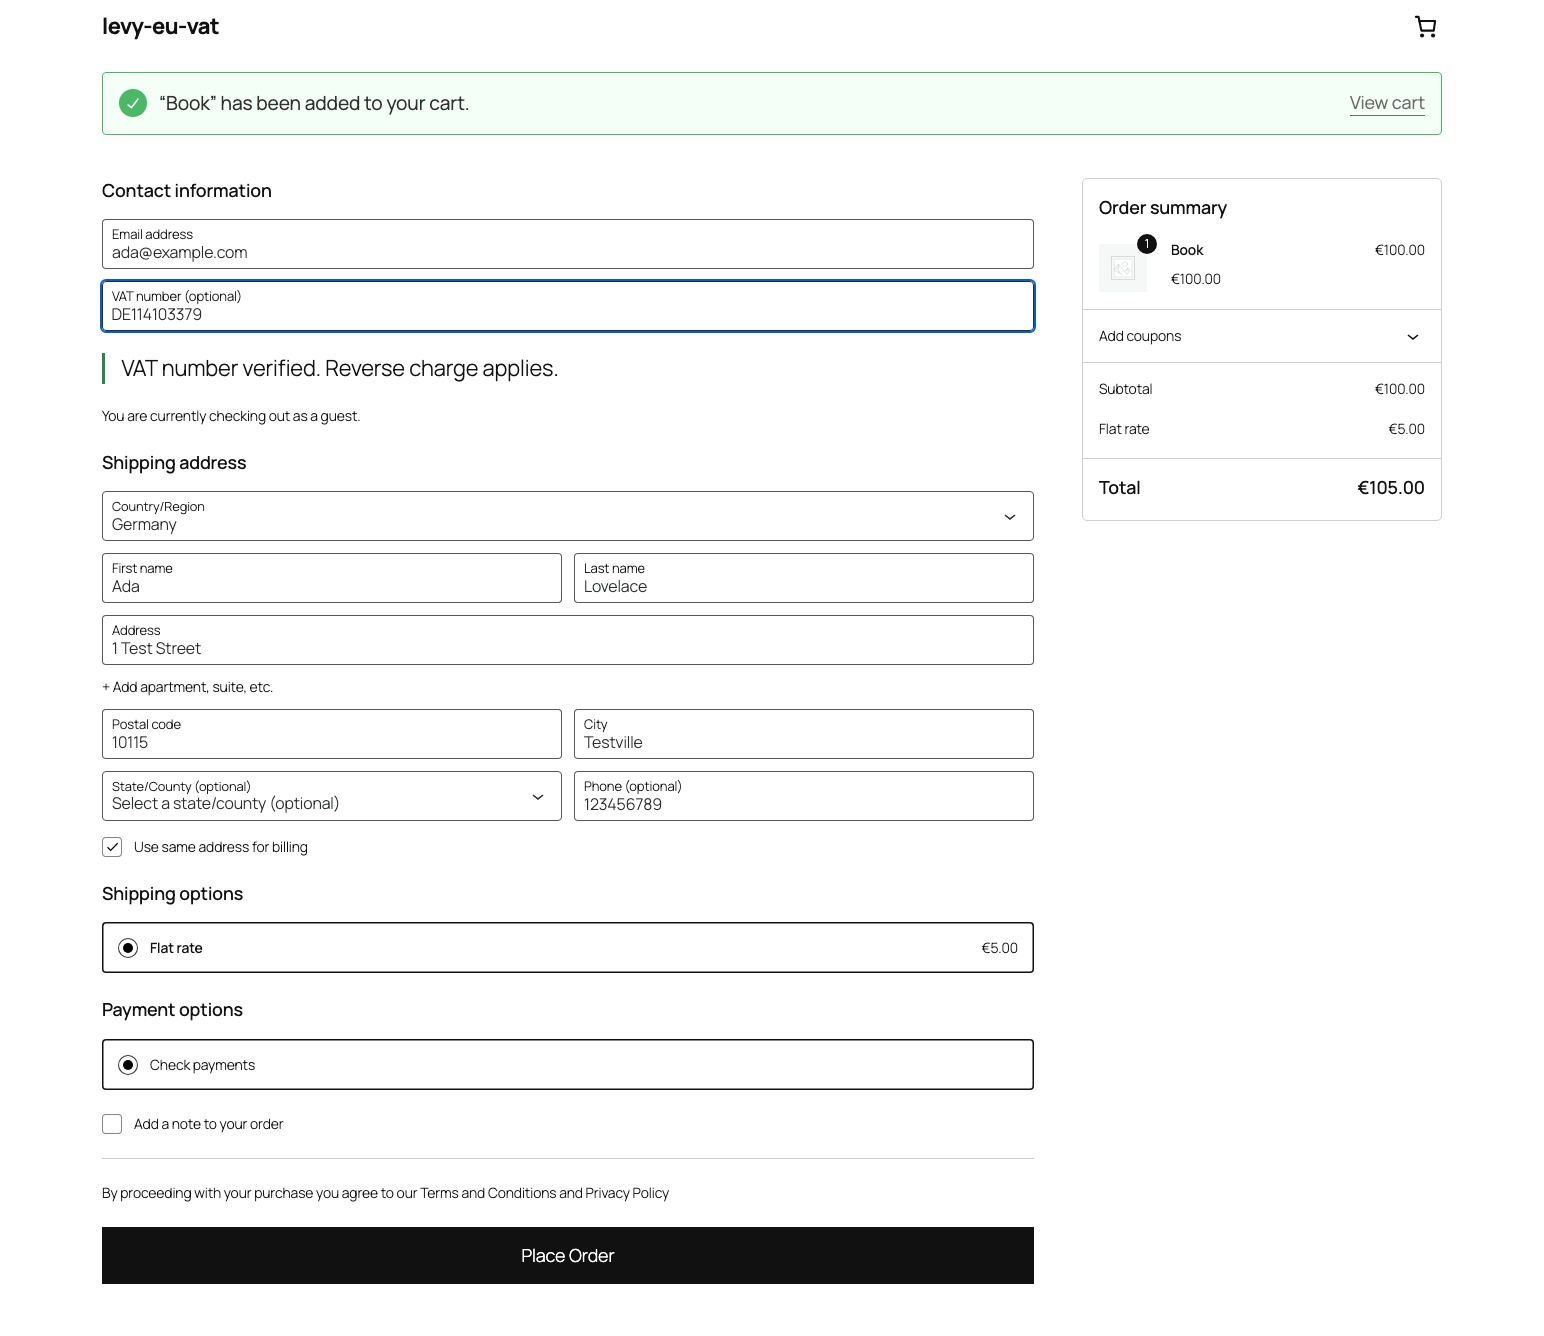Image resolution: width=1544 pixels, height=1336 pixels.
Task: Click the Place Order button
Action: 568,1256
